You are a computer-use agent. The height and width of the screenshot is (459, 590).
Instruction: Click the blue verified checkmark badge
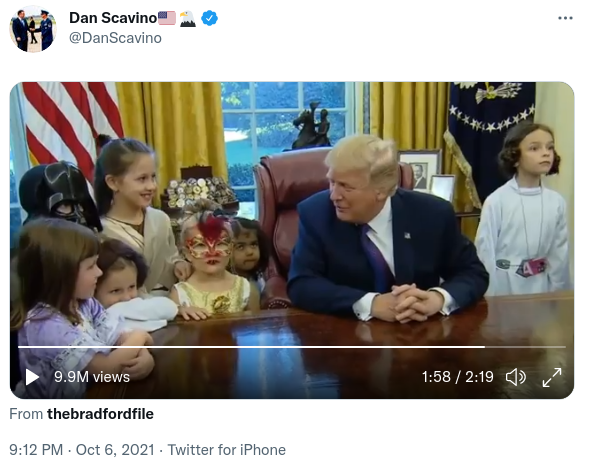pos(210,18)
